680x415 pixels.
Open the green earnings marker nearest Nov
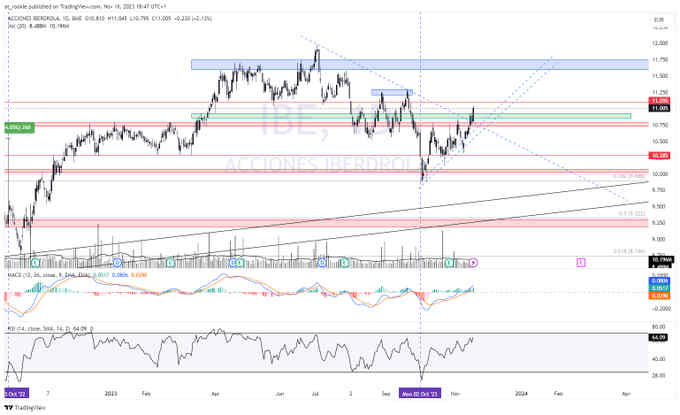click(450, 262)
